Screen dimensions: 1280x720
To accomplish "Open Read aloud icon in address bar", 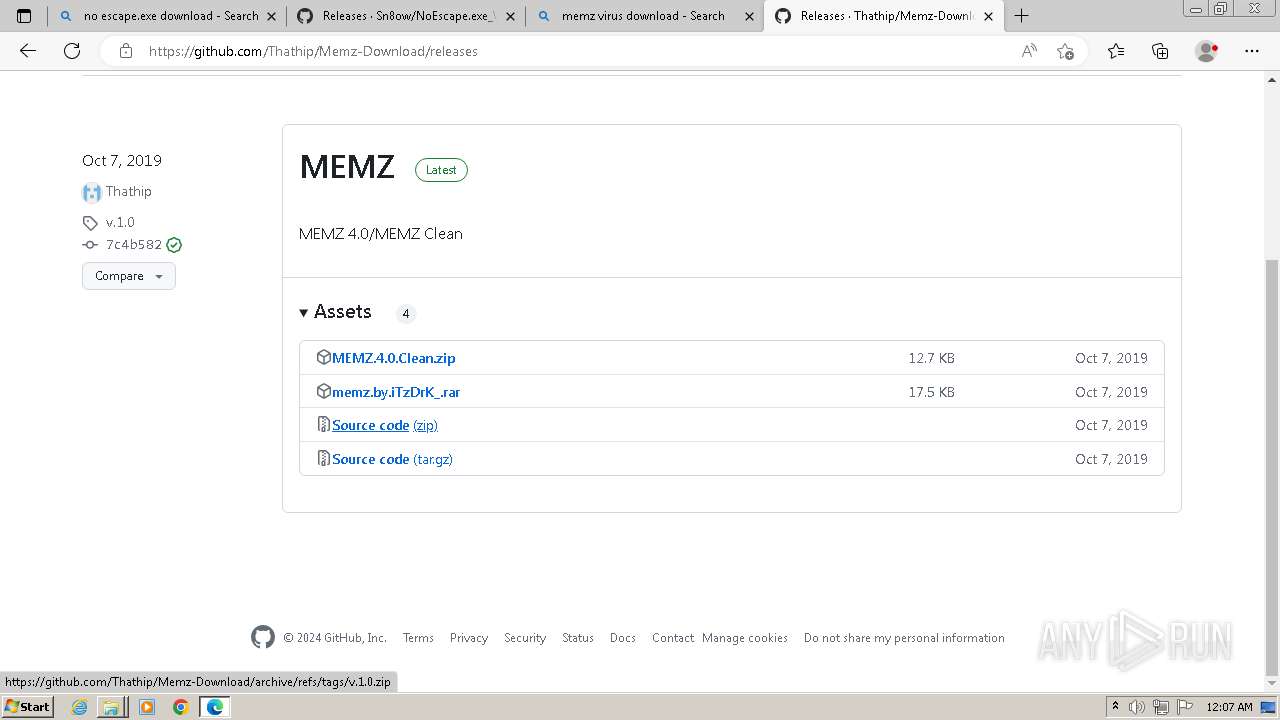I will [x=1029, y=51].
